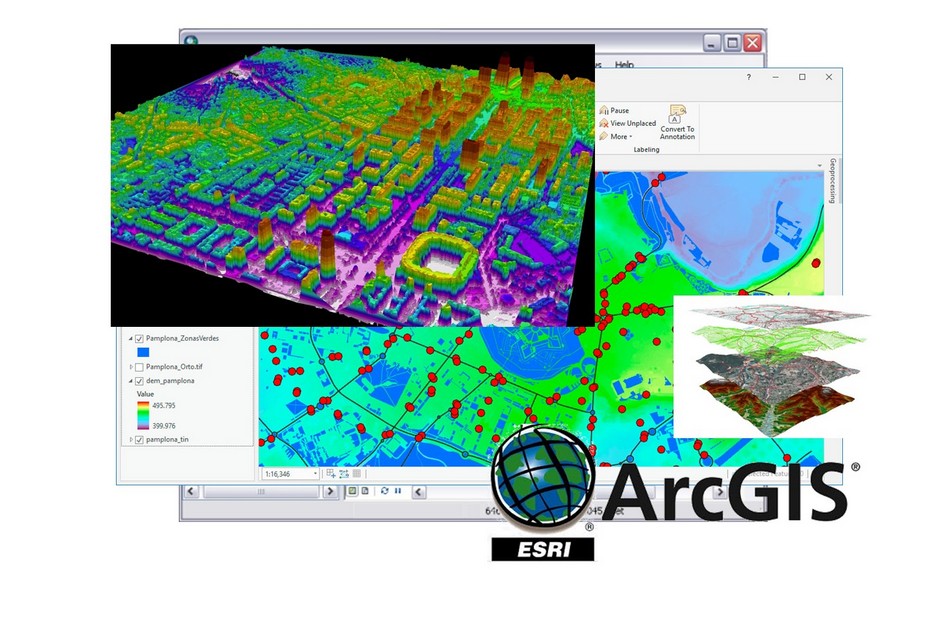
Task: Close the back window with red X
Action: point(753,43)
